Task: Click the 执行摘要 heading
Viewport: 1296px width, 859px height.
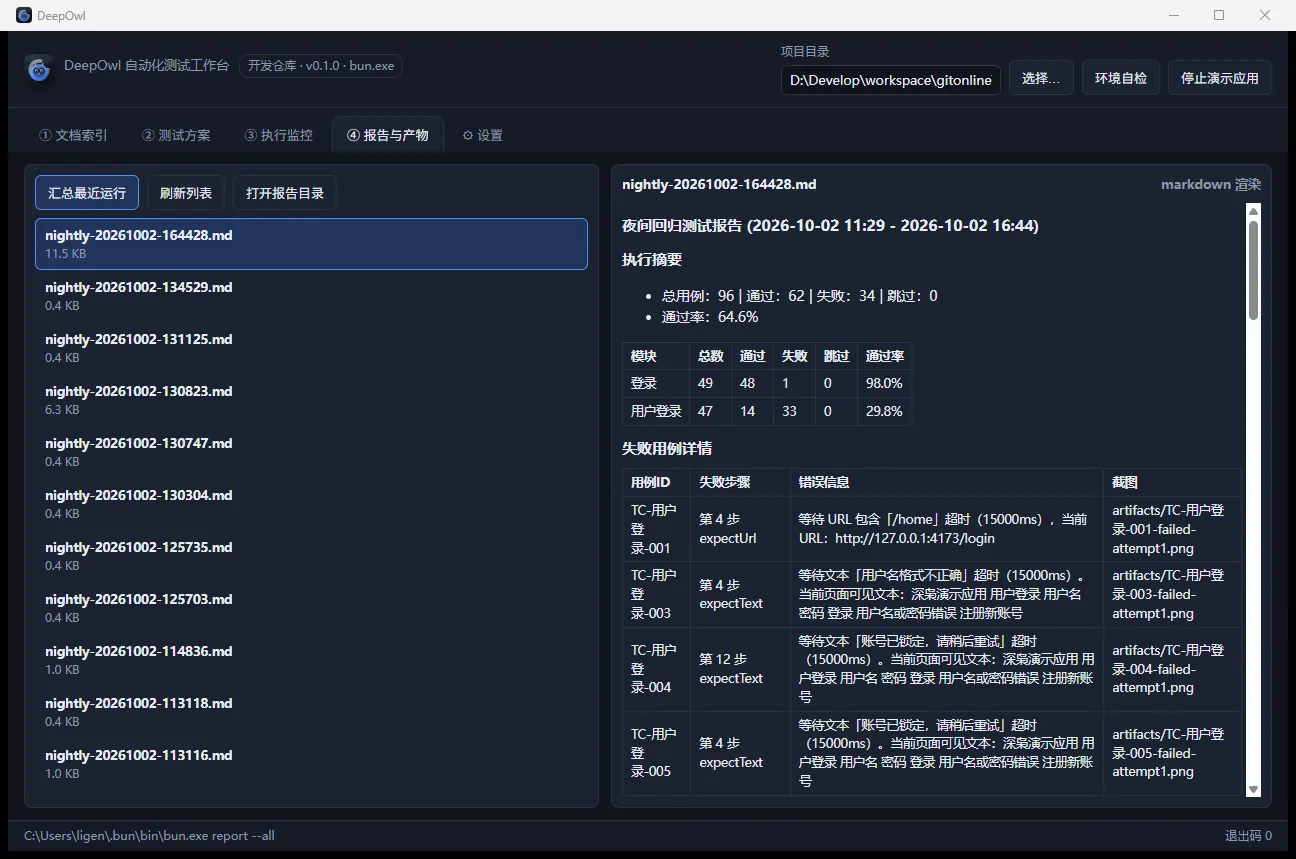Action: point(652,259)
